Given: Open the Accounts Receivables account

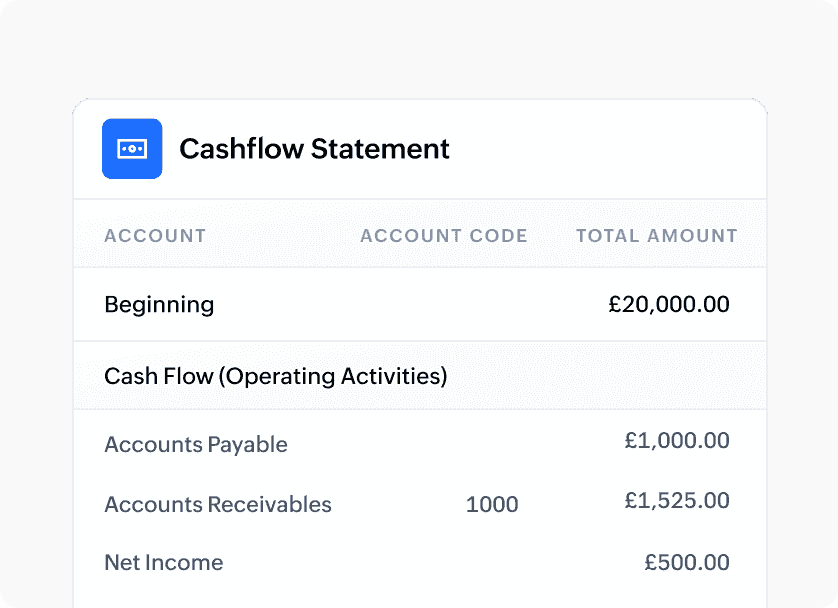Looking at the screenshot, I should (x=218, y=504).
